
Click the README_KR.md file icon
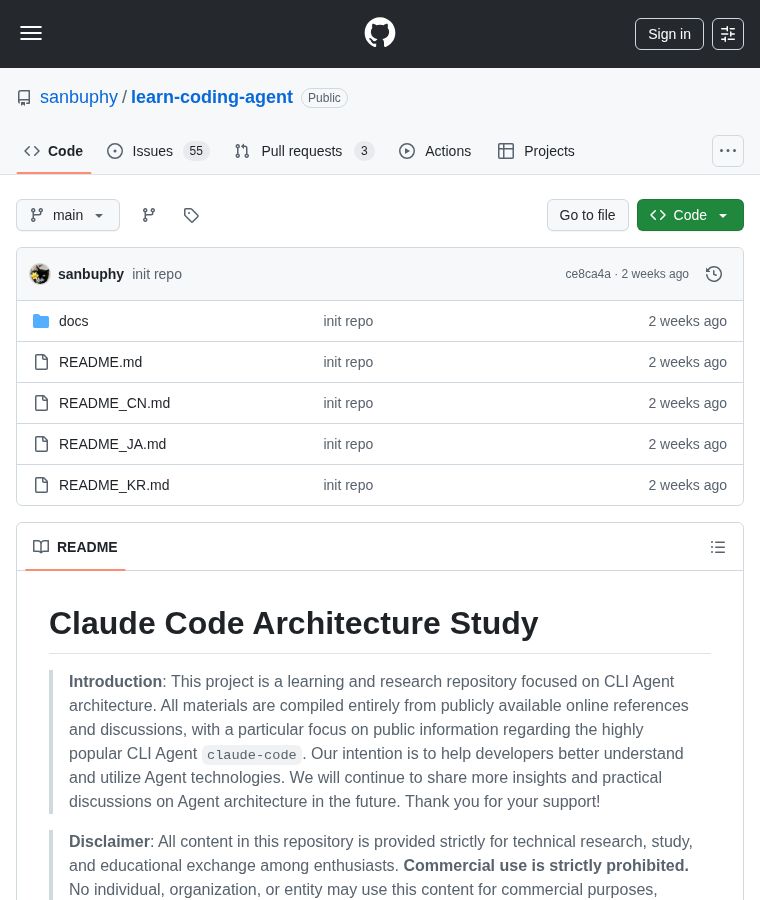(41, 485)
